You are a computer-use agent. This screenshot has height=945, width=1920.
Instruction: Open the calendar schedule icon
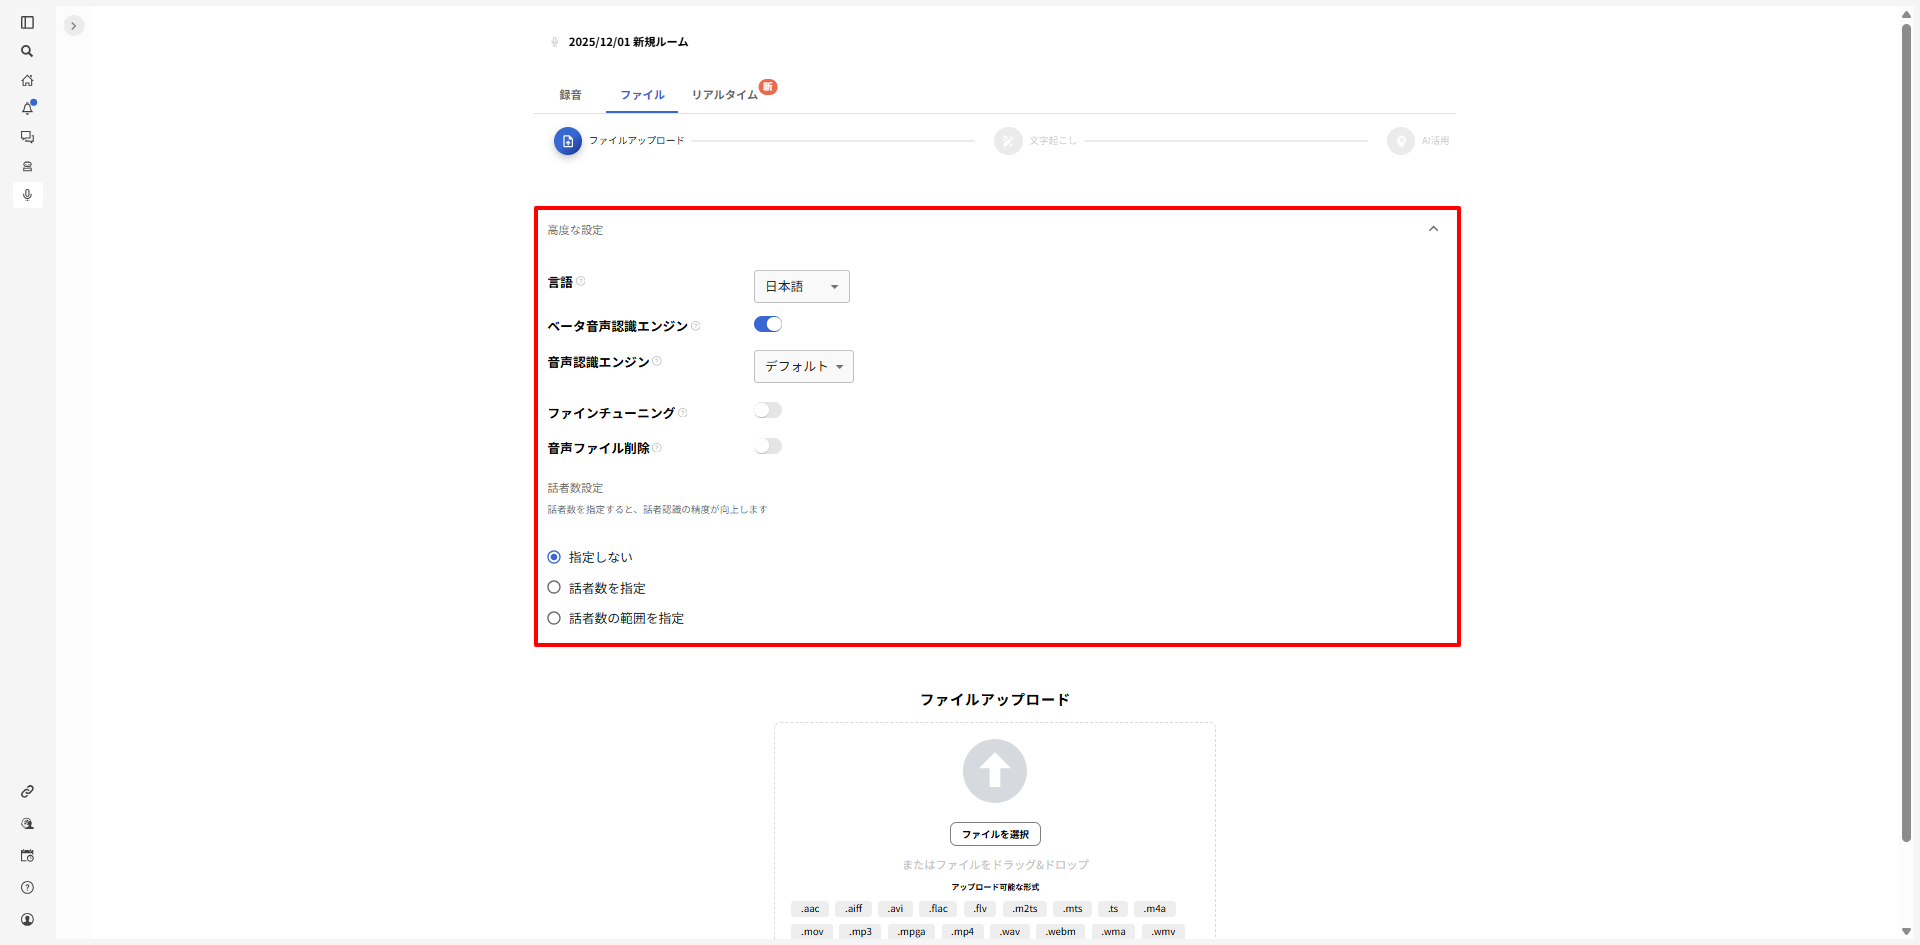click(27, 856)
